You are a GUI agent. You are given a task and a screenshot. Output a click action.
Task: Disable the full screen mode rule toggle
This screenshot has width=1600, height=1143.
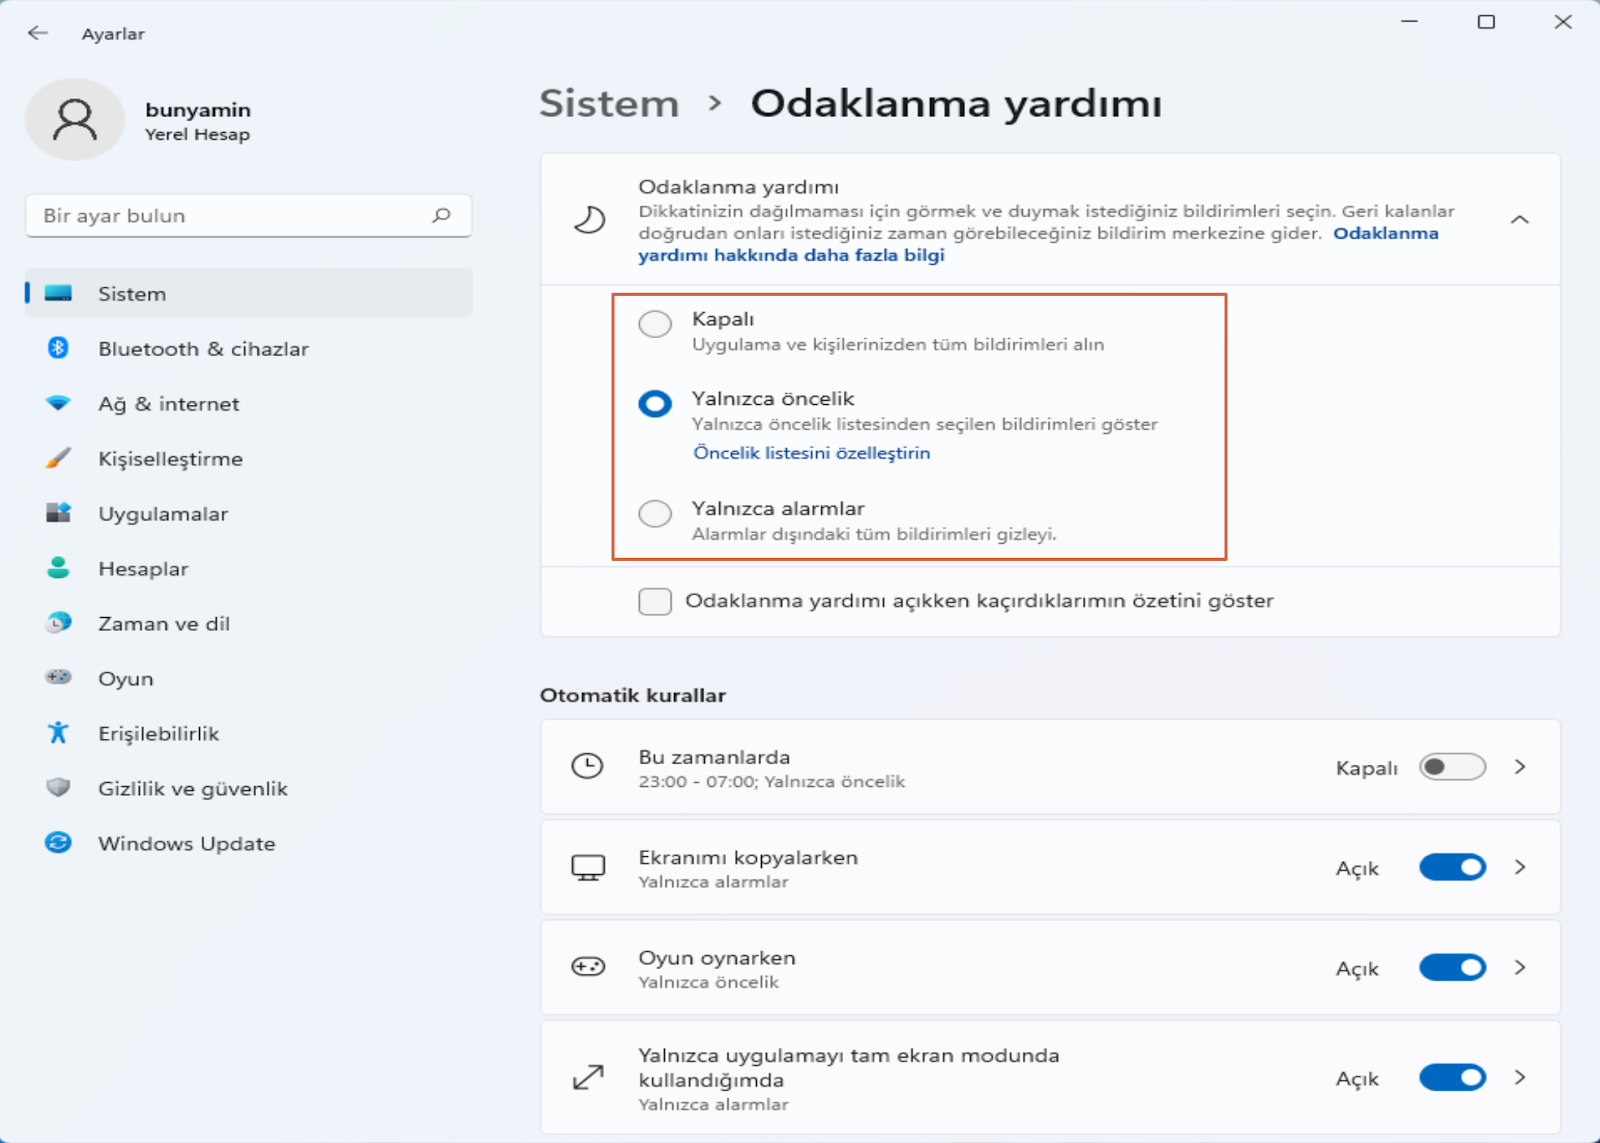[1452, 1077]
